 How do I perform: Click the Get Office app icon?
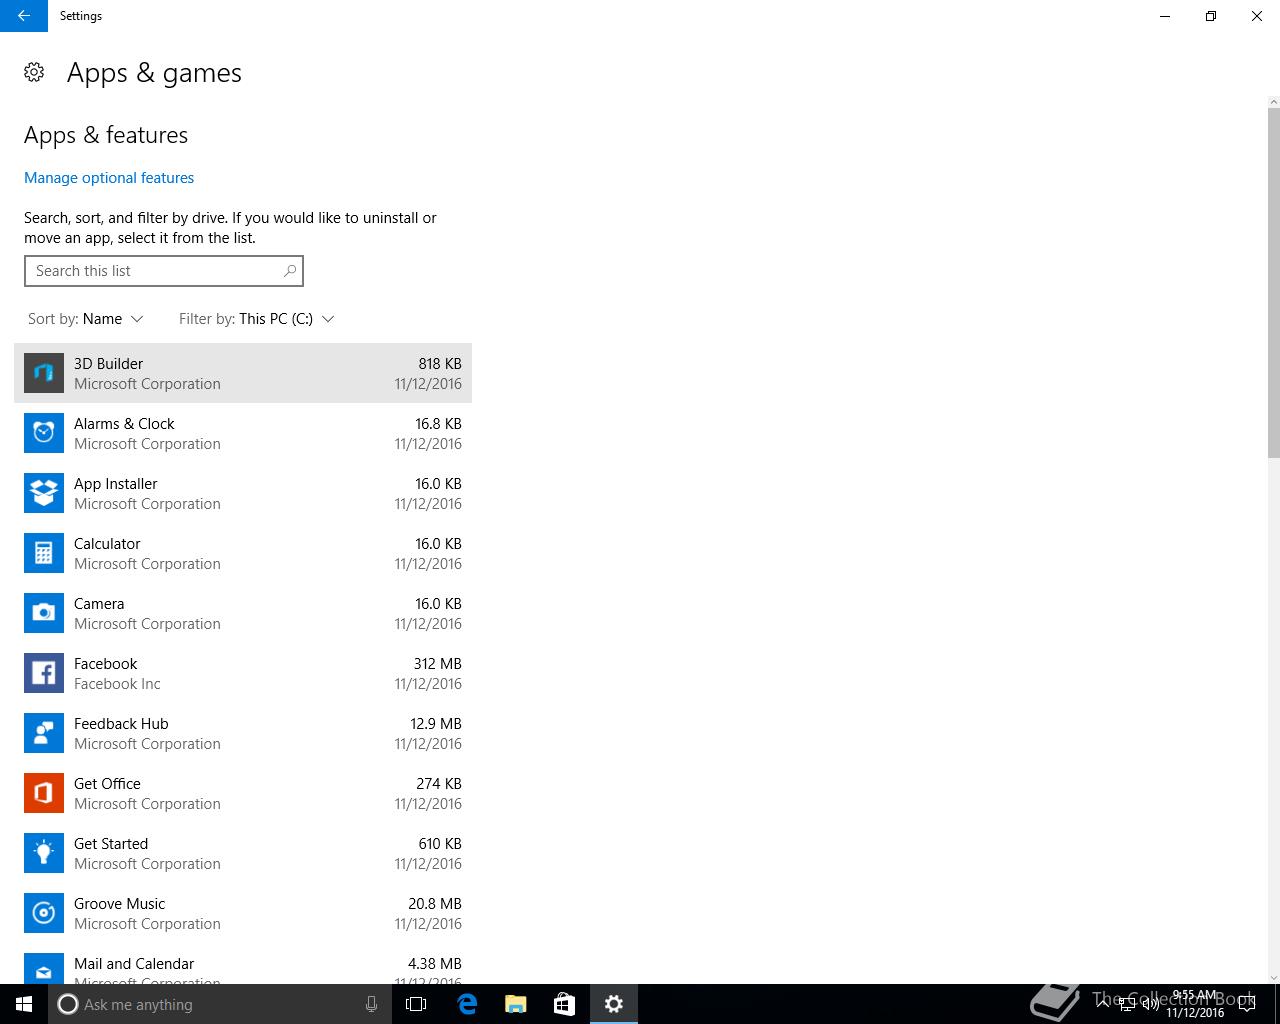(x=44, y=793)
